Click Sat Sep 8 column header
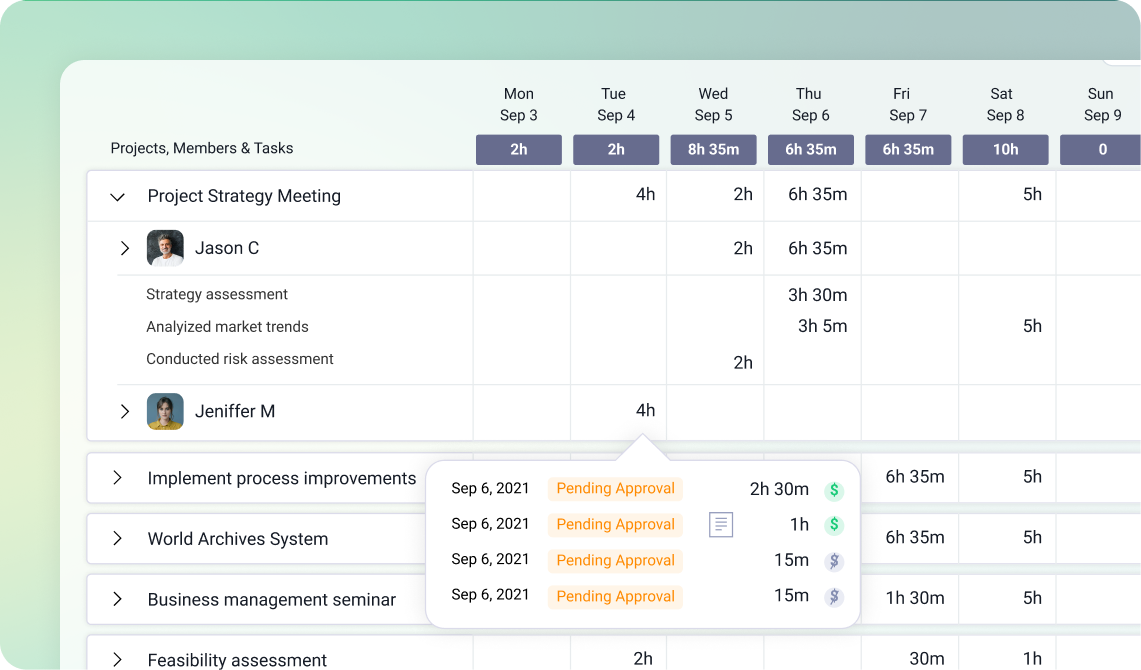The image size is (1141, 670). click(1005, 104)
